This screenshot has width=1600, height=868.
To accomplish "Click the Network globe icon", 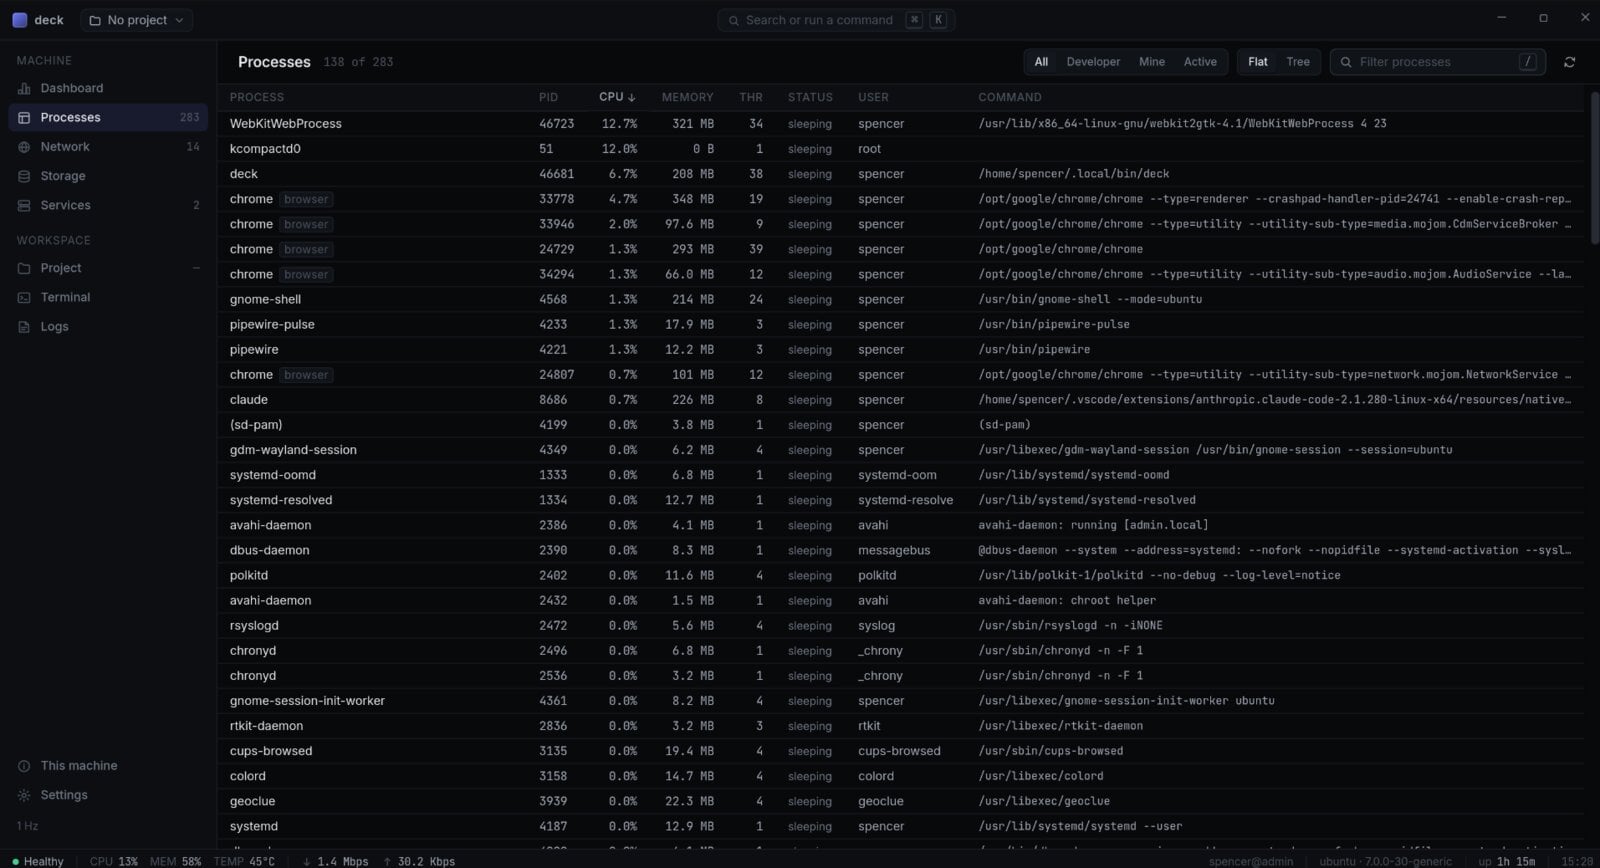I will coord(24,147).
